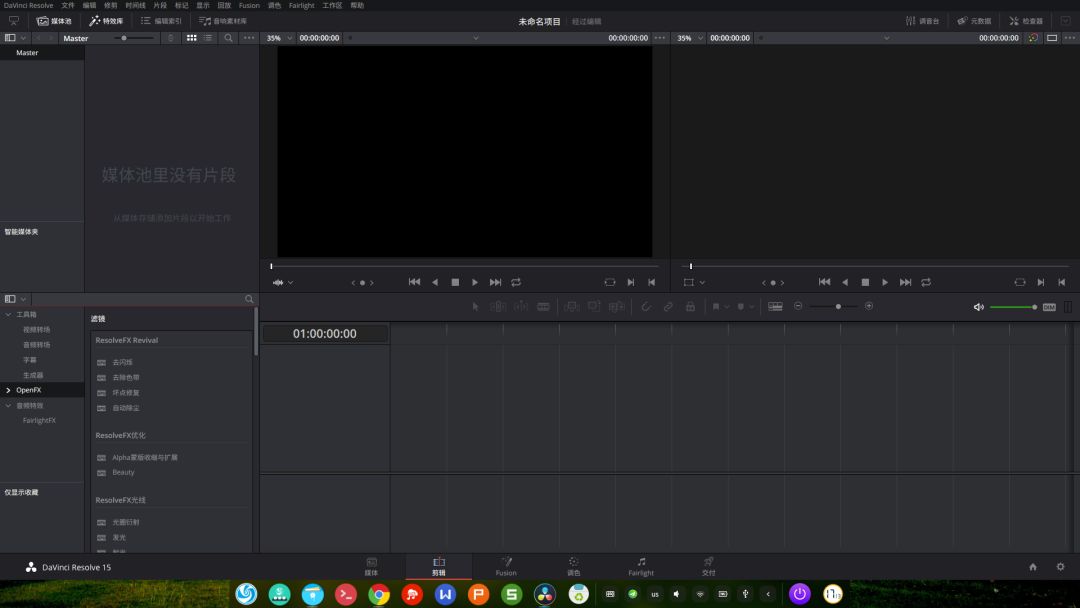Open the 文件 (File) menu

tap(68, 5)
